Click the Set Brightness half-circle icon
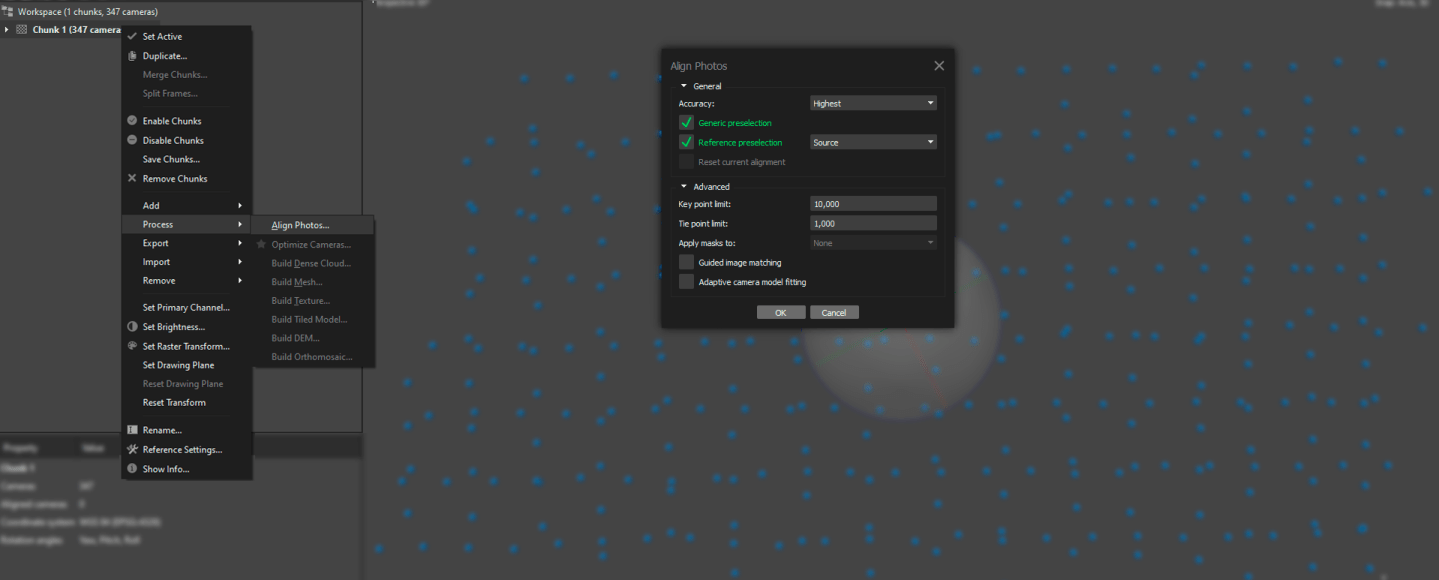 (x=132, y=327)
